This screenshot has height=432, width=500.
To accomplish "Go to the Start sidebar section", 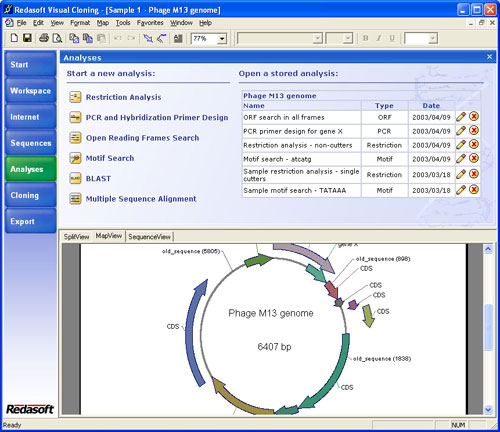I will (30, 64).
